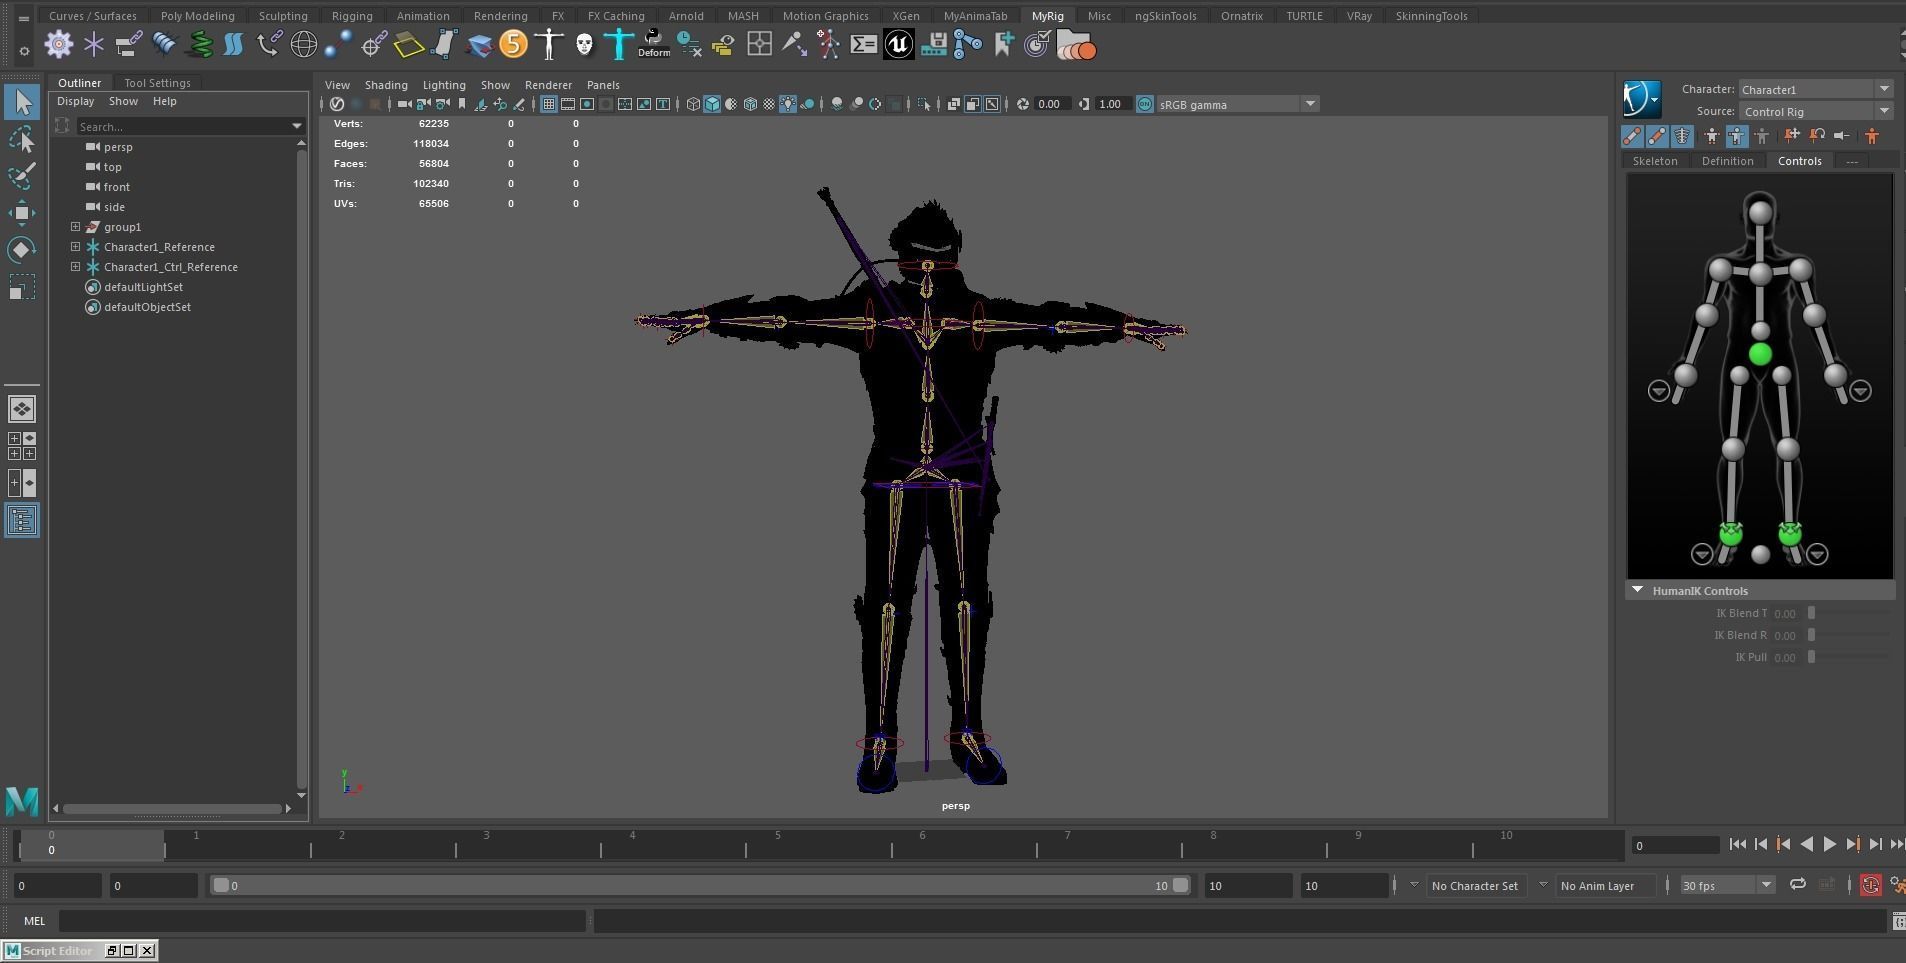Switch to single pane layout icon

coord(22,409)
